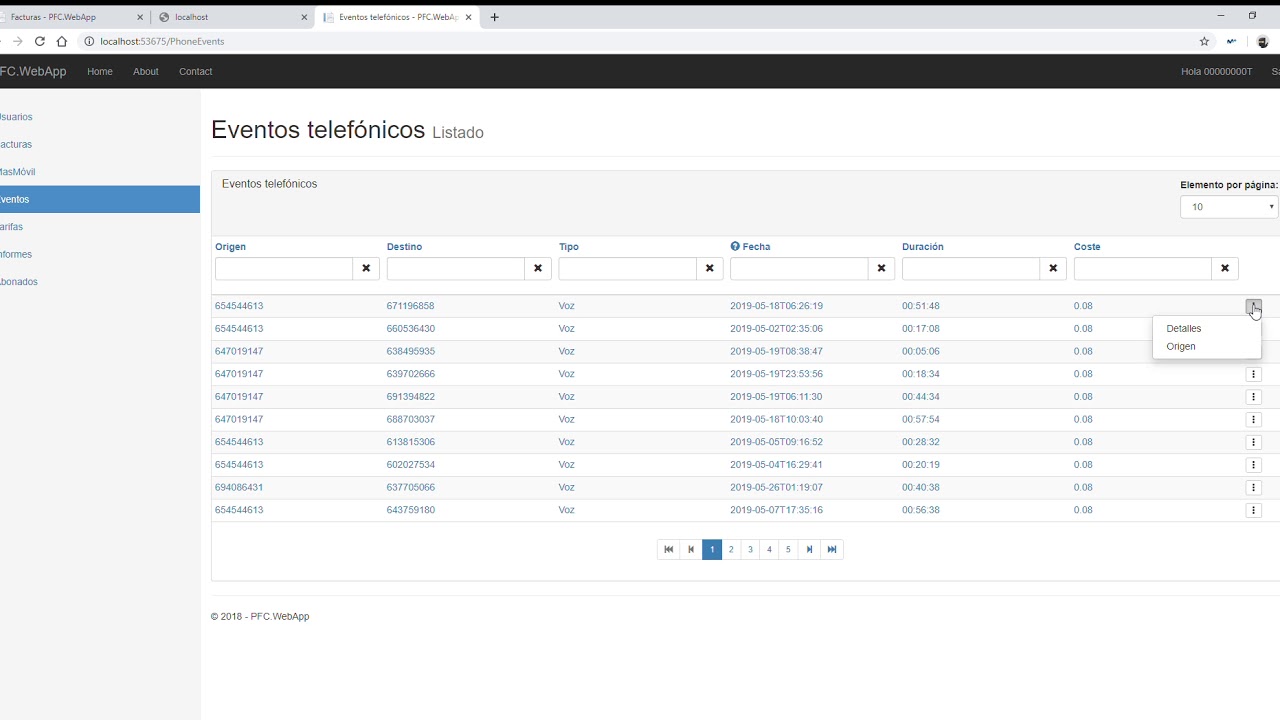
Task: Sort by Origen column header
Action: click(x=230, y=246)
